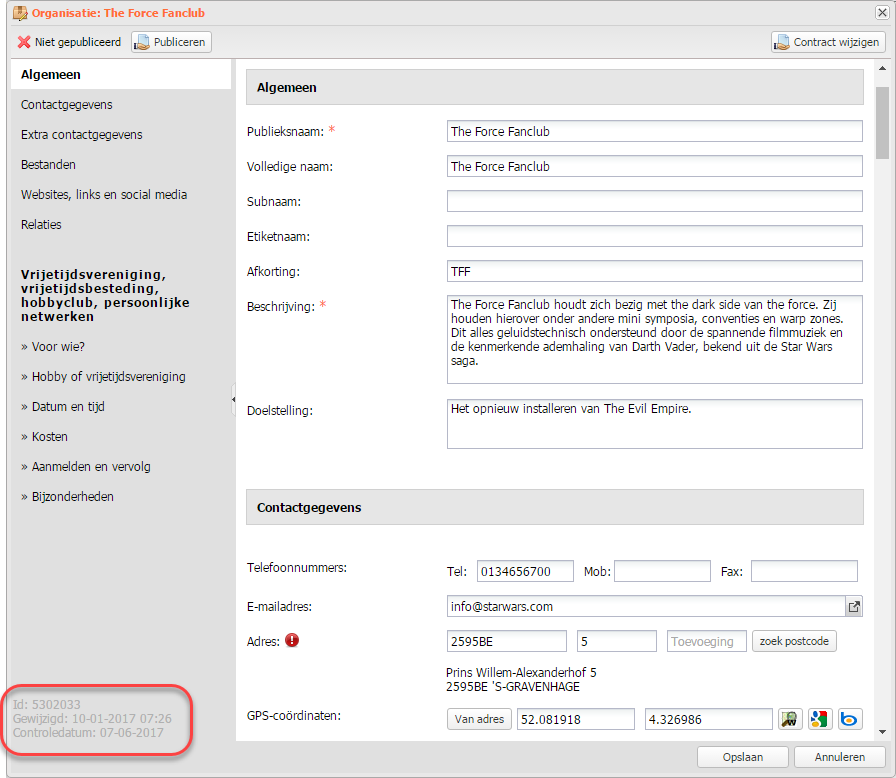Click the empty Subnaam field

coord(654,201)
